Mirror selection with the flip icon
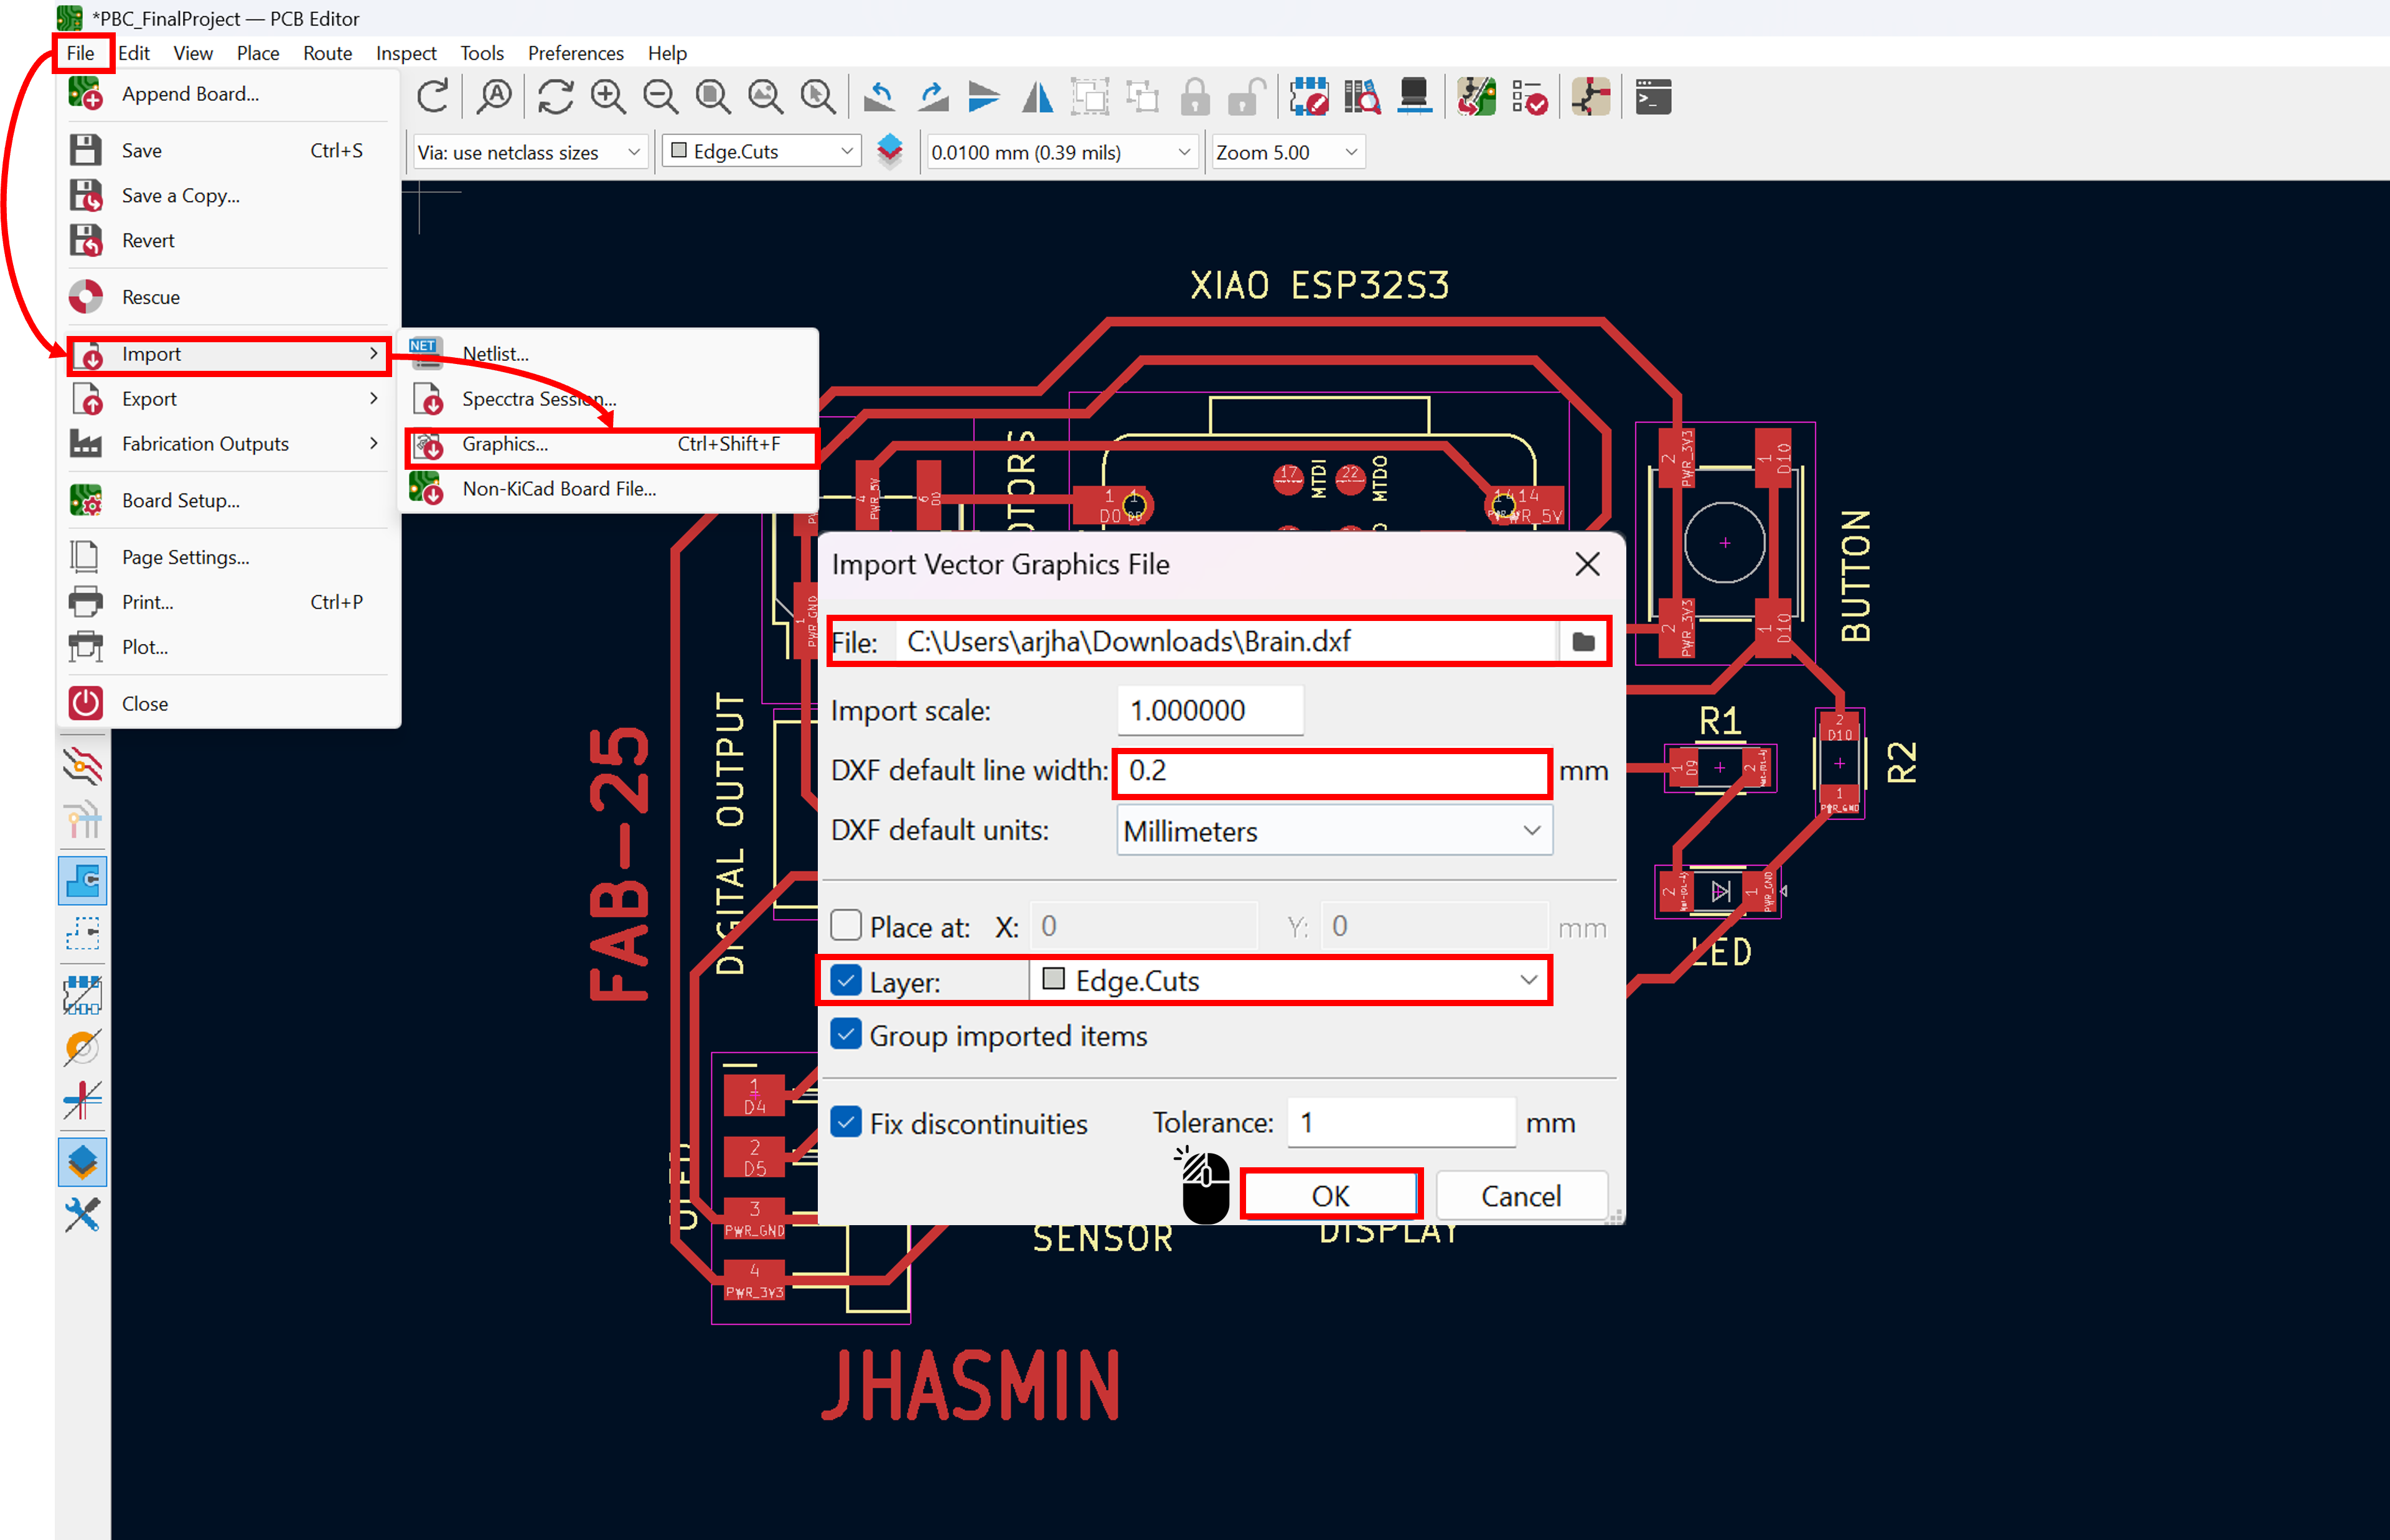 pyautogui.click(x=1038, y=97)
